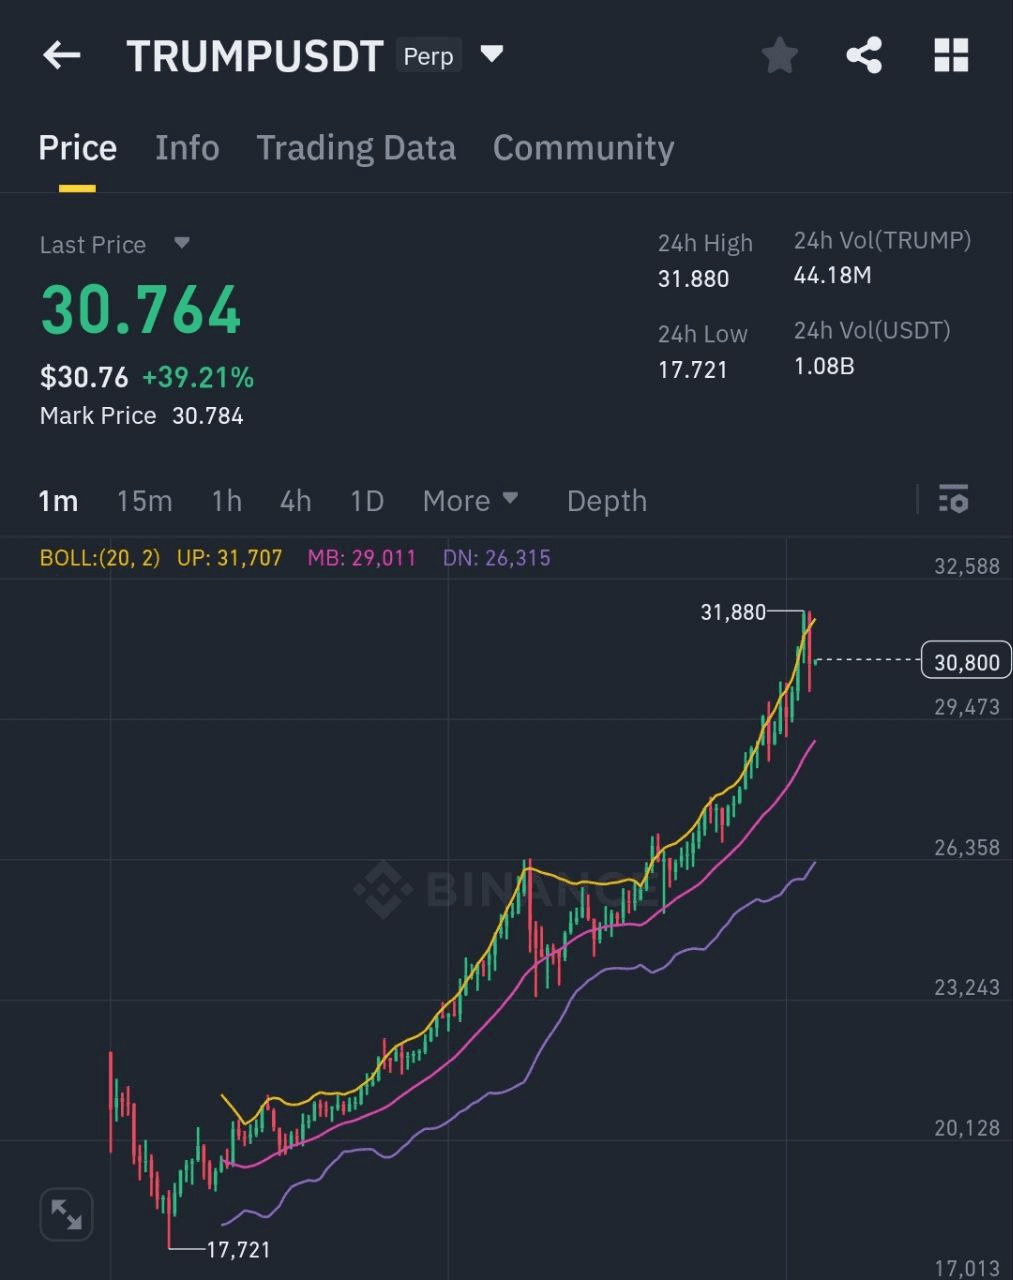
Task: Select the 1h interval
Action: [227, 500]
